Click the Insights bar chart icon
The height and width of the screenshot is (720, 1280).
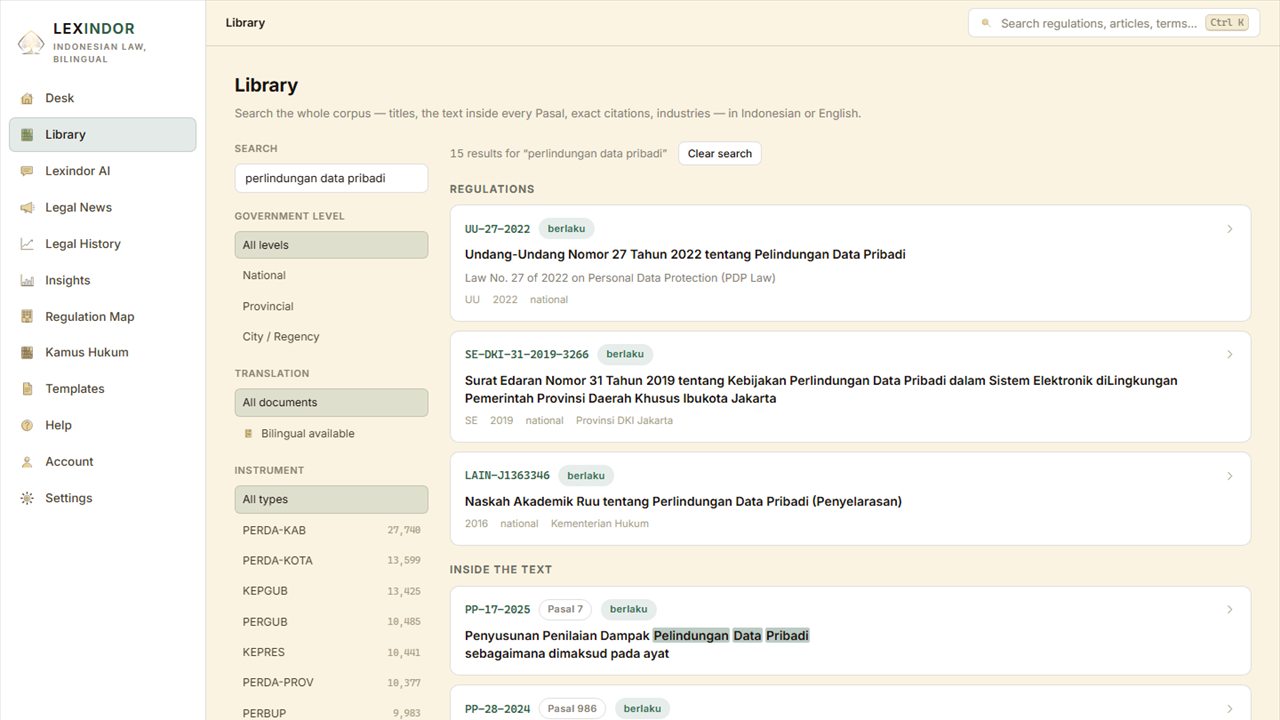click(x=27, y=281)
